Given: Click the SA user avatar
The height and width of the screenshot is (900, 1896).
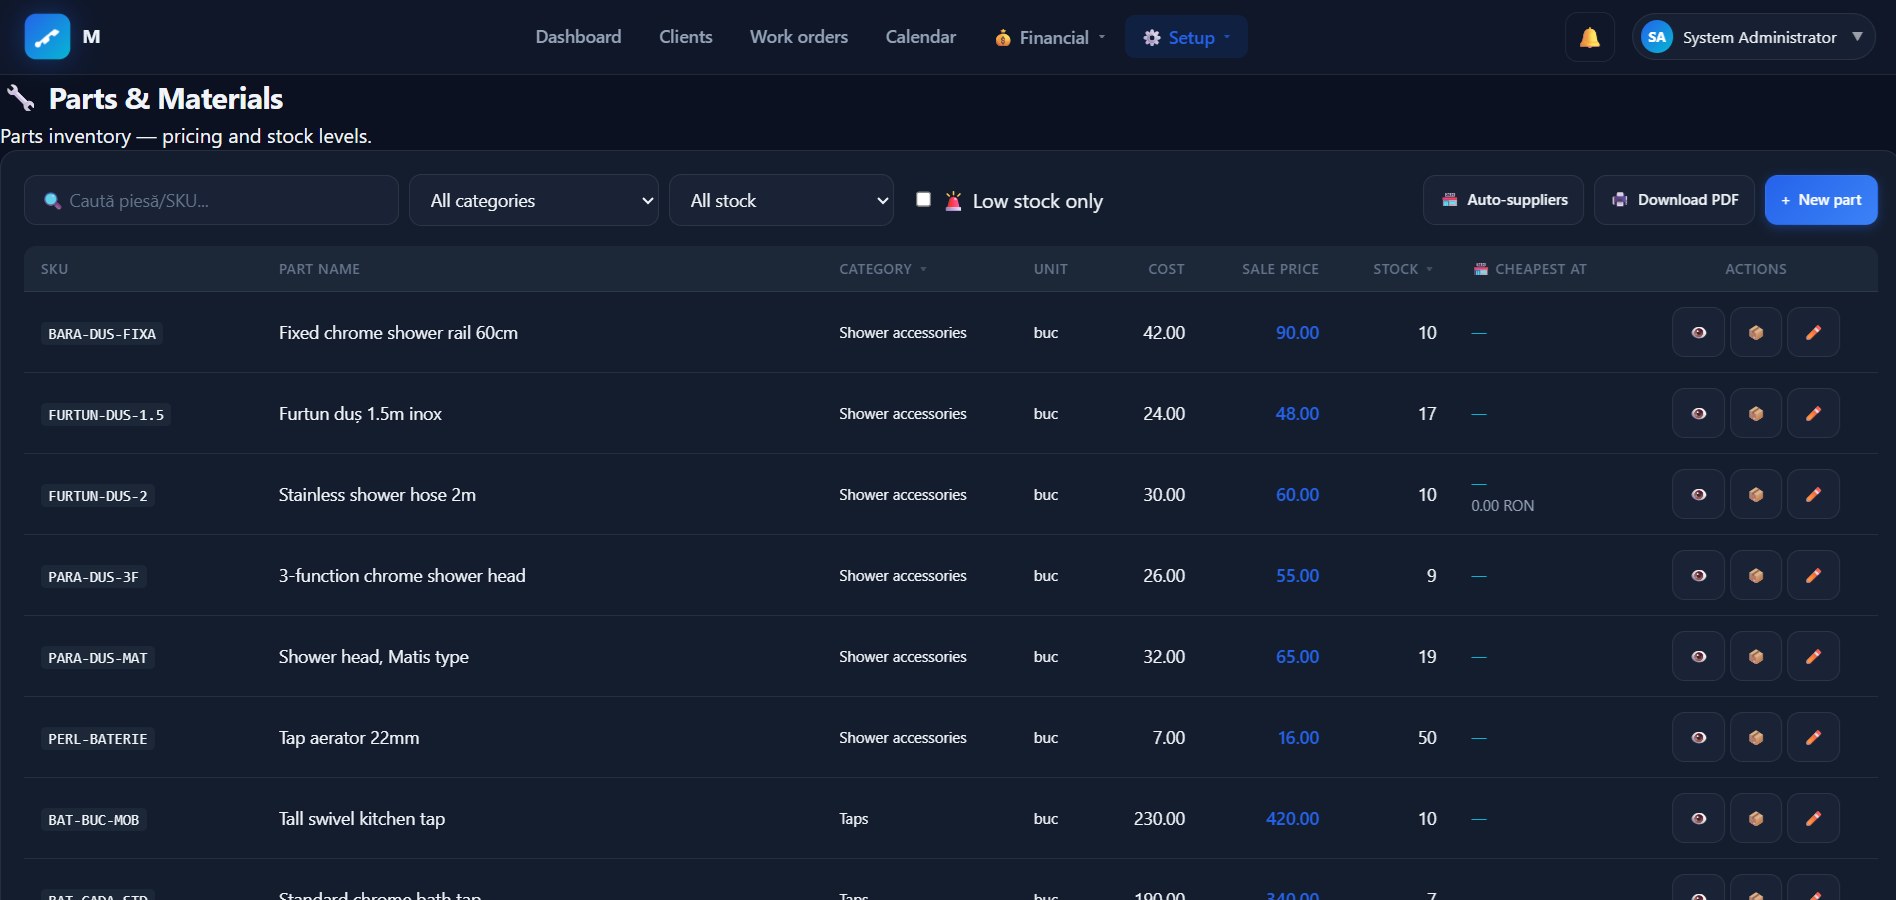Looking at the screenshot, I should (1656, 37).
